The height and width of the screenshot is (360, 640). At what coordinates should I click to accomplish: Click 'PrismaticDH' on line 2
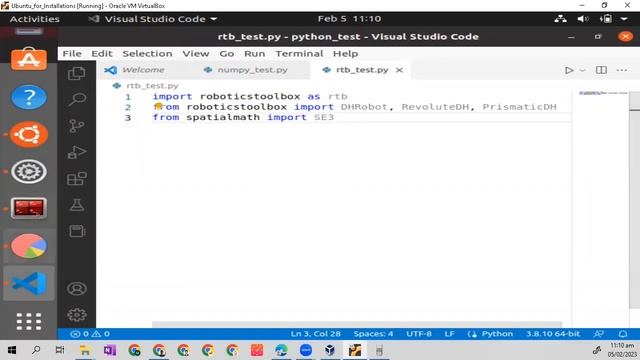[519, 107]
